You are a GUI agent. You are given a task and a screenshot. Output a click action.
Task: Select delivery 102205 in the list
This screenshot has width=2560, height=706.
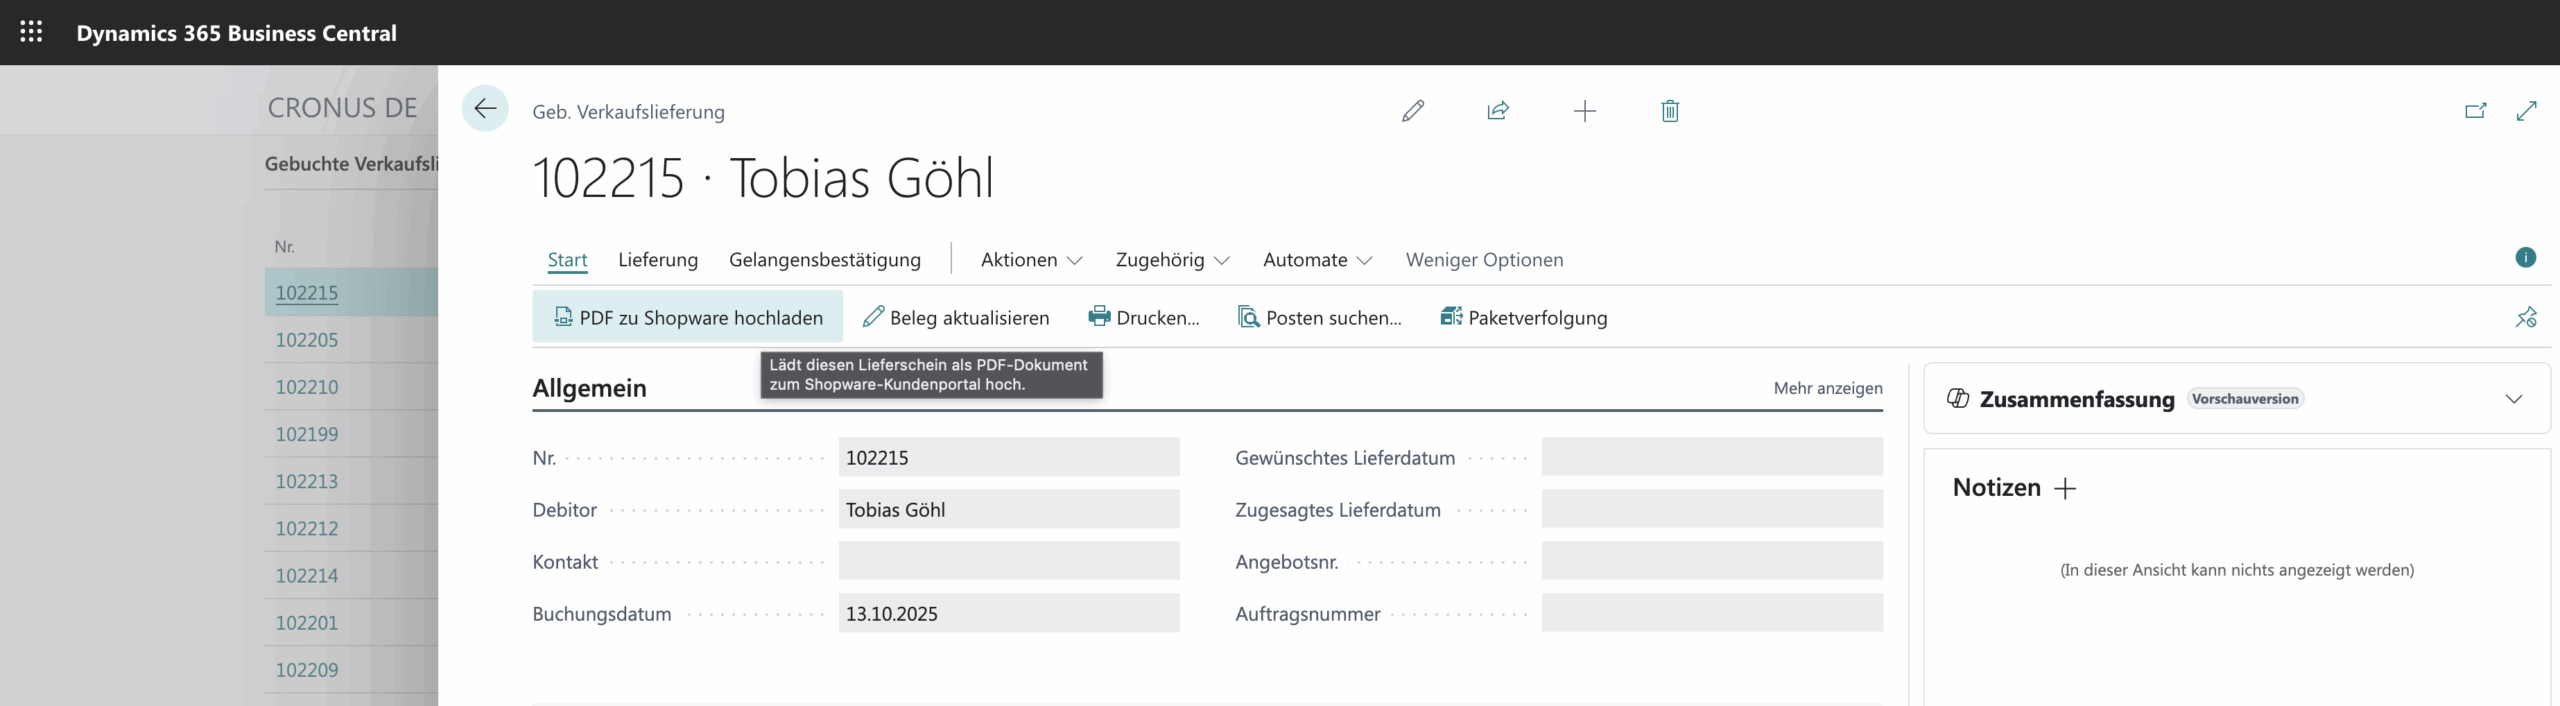click(x=307, y=340)
